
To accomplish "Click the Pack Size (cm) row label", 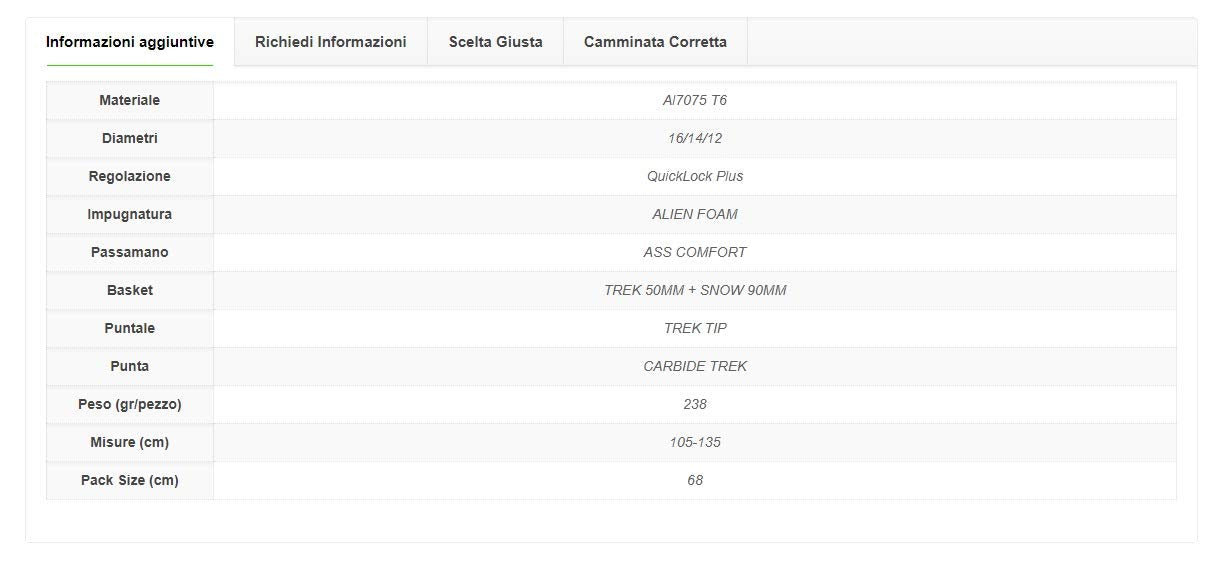I will pyautogui.click(x=129, y=480).
